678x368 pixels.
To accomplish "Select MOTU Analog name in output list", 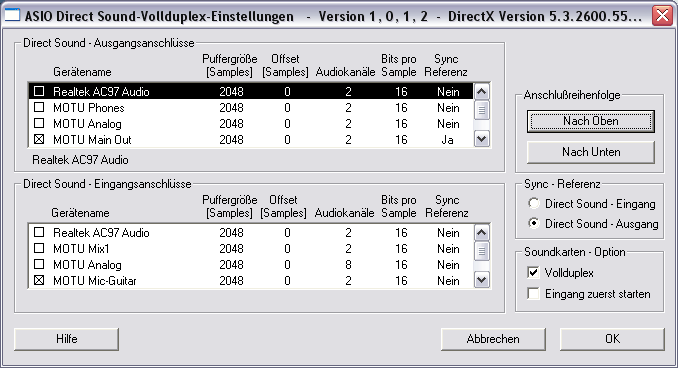I will [x=87, y=124].
